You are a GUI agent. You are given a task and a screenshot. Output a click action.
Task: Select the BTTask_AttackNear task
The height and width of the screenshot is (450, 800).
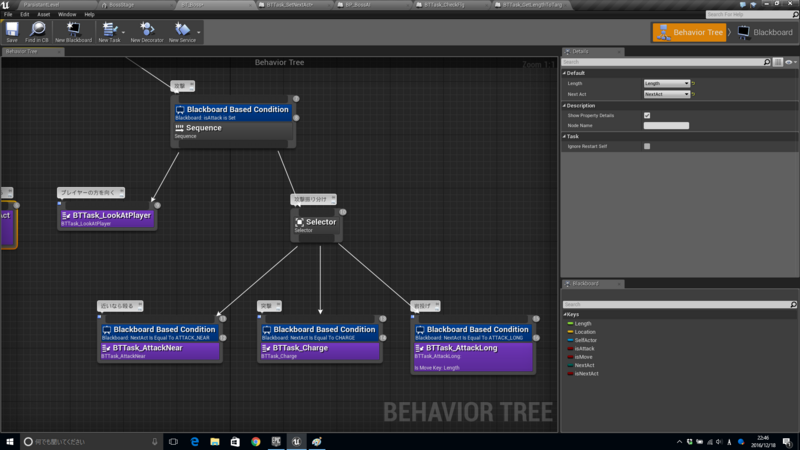[160, 351]
